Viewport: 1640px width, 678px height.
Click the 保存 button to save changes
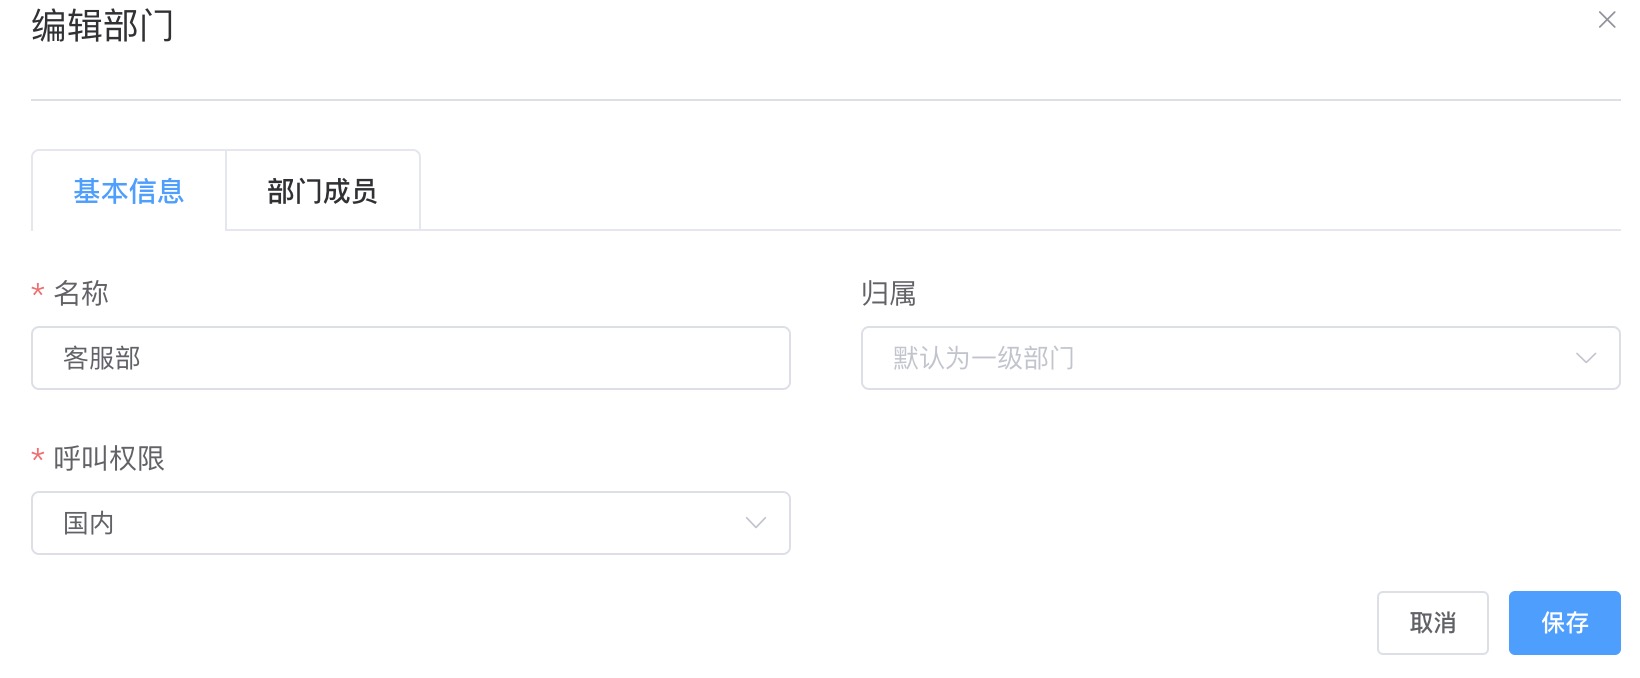tap(1564, 622)
